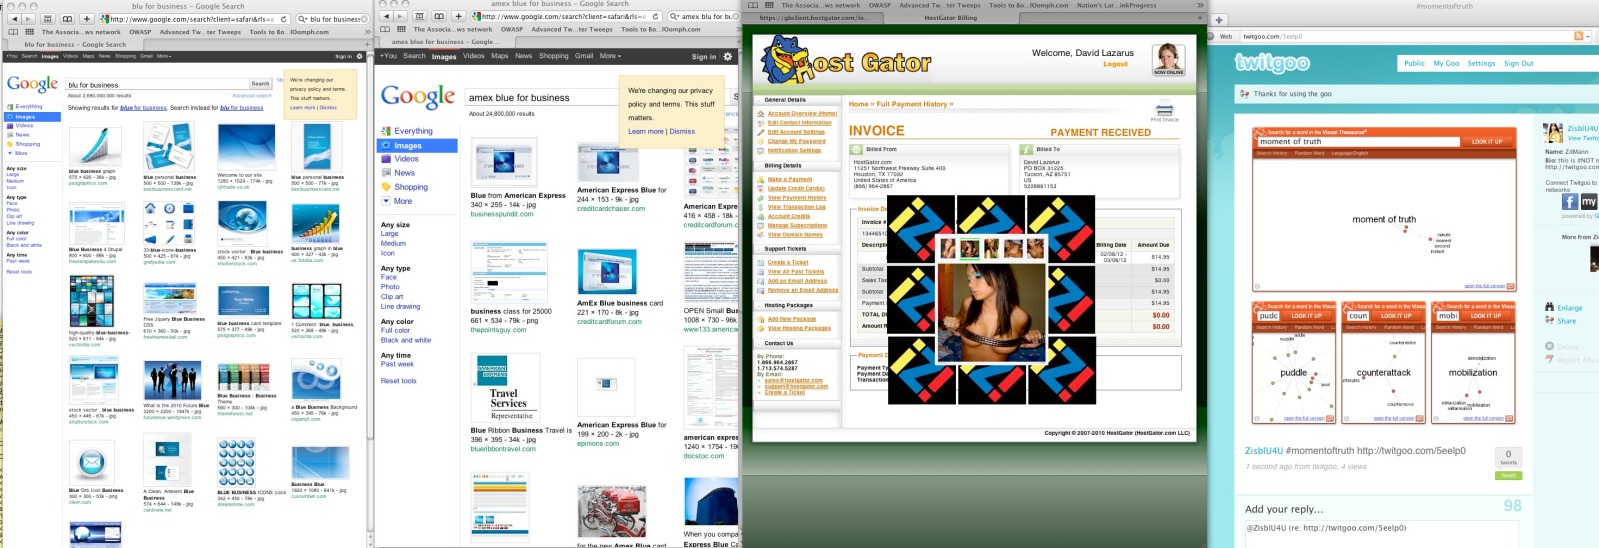The width and height of the screenshot is (1599, 548).
Task: Select Maps in amex blue Google top bar
Action: click(x=500, y=56)
